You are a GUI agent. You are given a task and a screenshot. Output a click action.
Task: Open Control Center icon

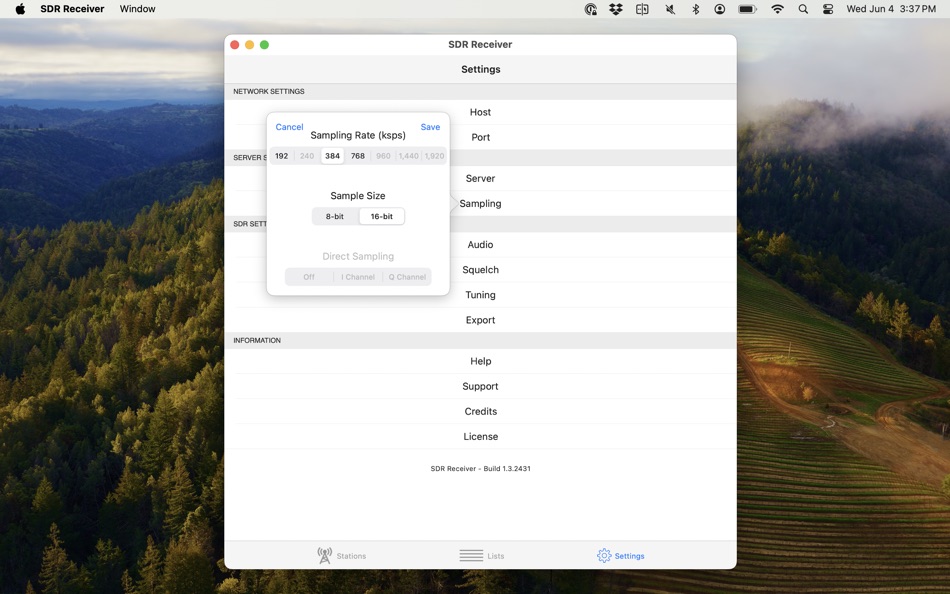[x=828, y=8]
